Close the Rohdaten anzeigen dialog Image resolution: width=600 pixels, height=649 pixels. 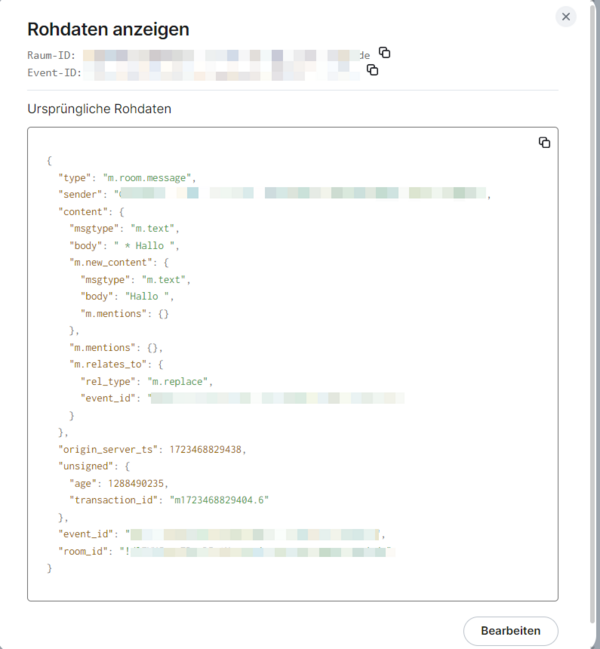pos(566,17)
